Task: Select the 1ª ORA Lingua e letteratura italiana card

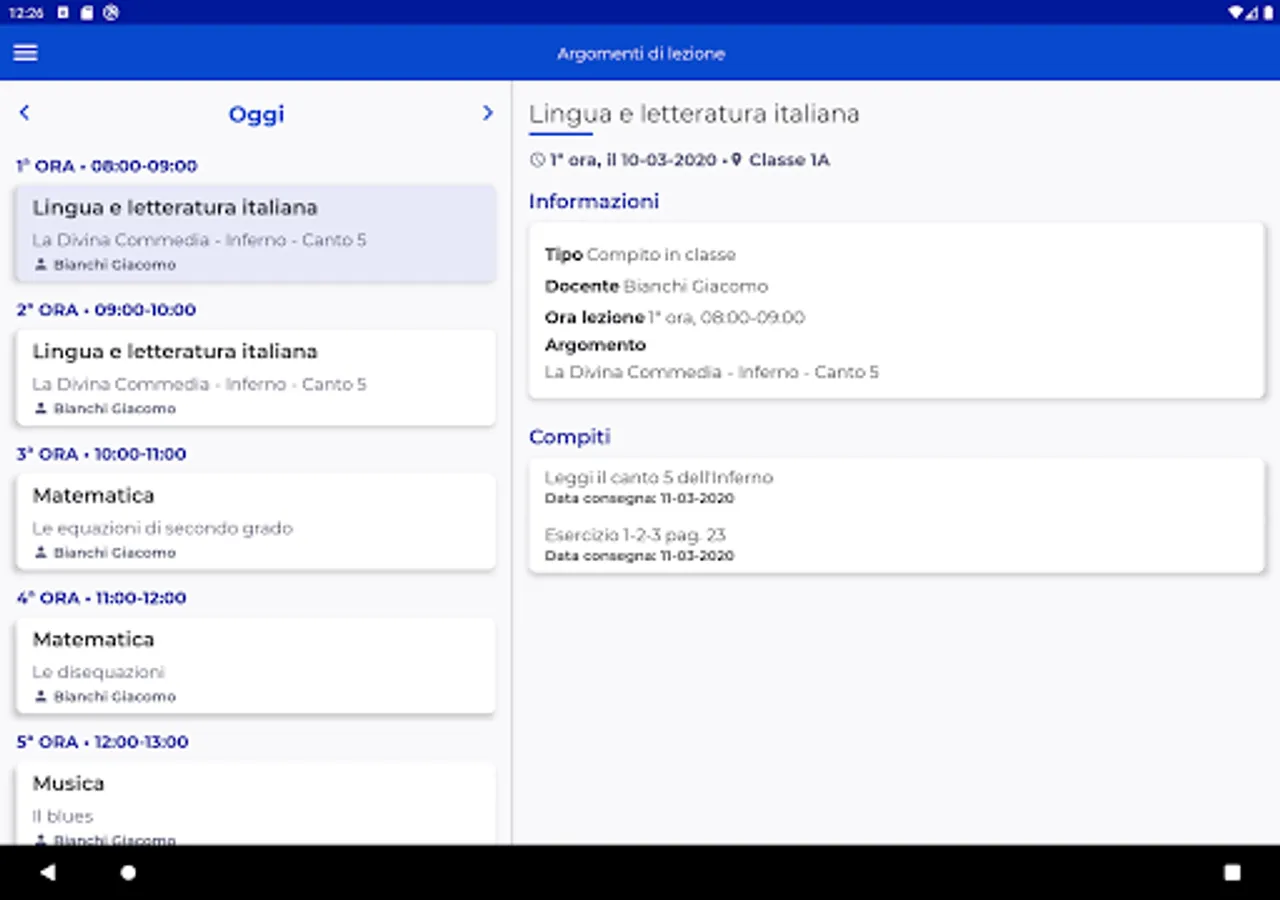Action: coord(256,234)
